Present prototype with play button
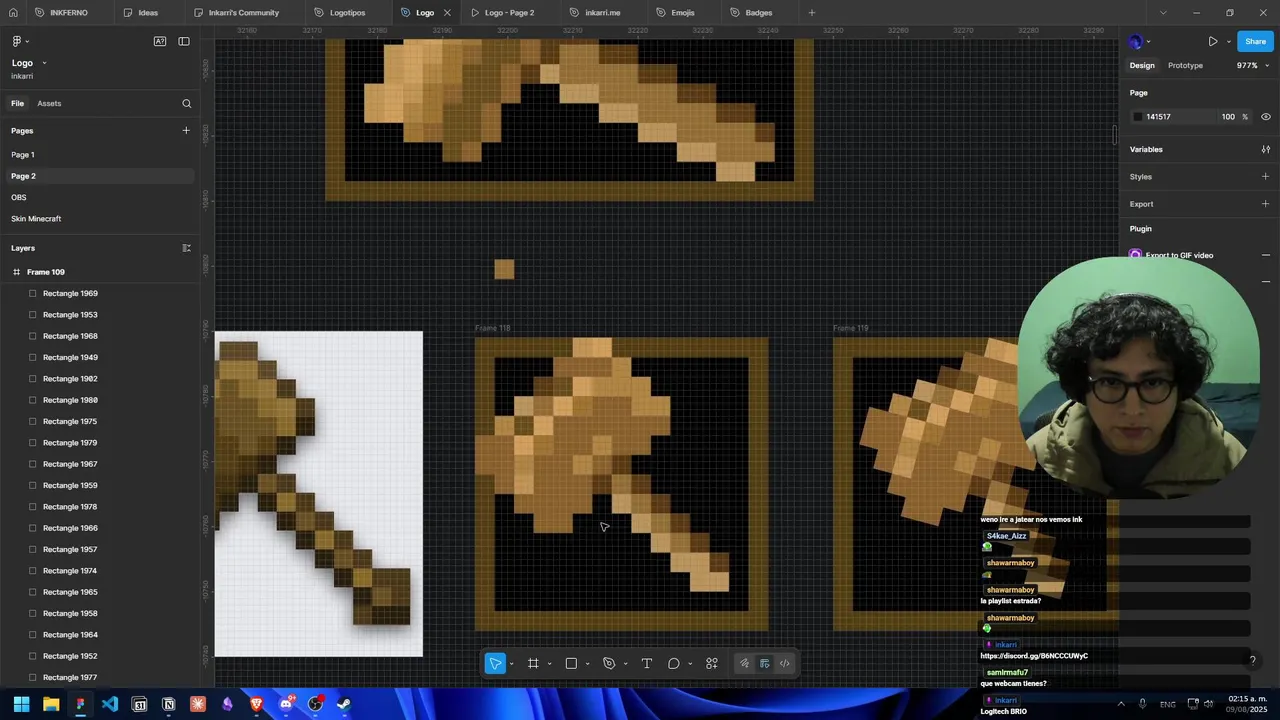Screen dimensions: 1280x720 [1212, 42]
